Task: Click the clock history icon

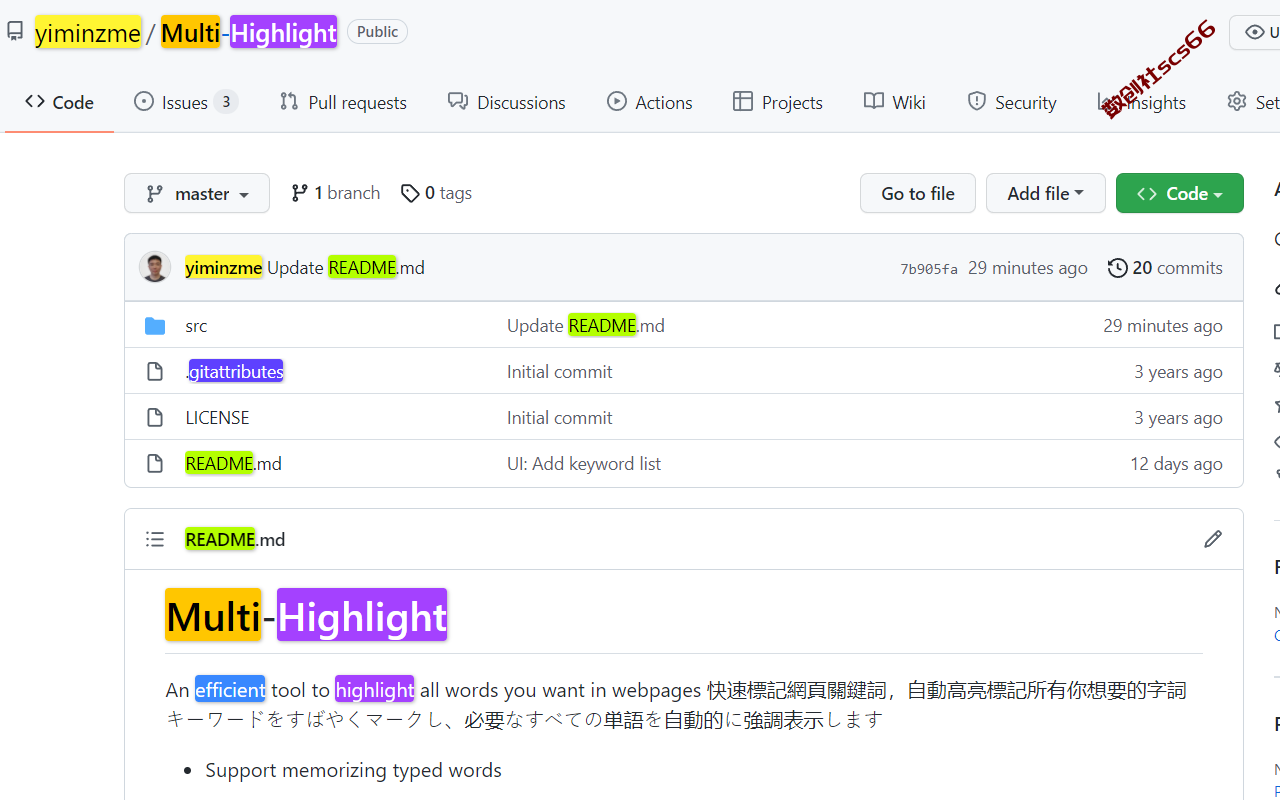Action: 1118,267
